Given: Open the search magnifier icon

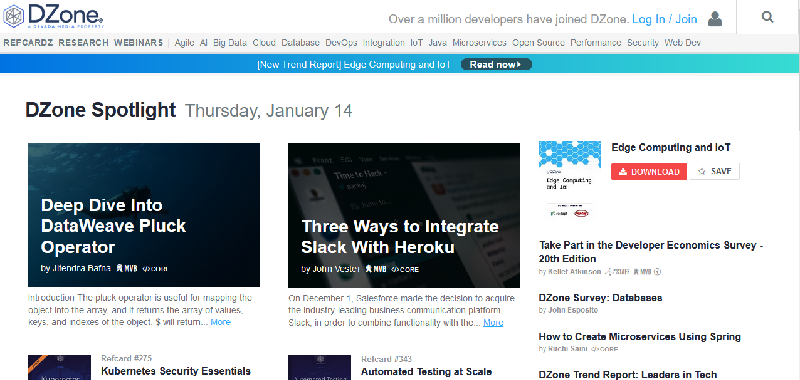Looking at the screenshot, I should tap(767, 17).
